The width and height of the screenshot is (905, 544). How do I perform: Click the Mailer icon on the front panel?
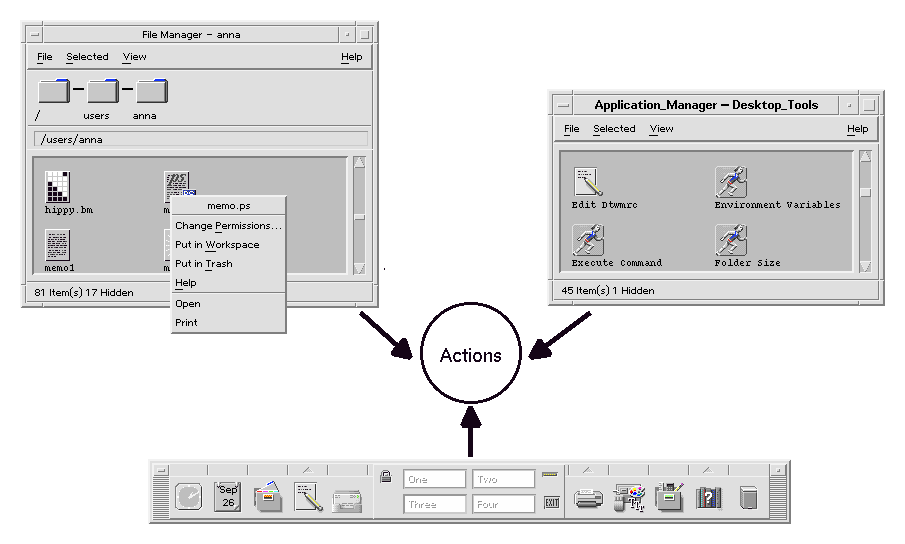[346, 499]
